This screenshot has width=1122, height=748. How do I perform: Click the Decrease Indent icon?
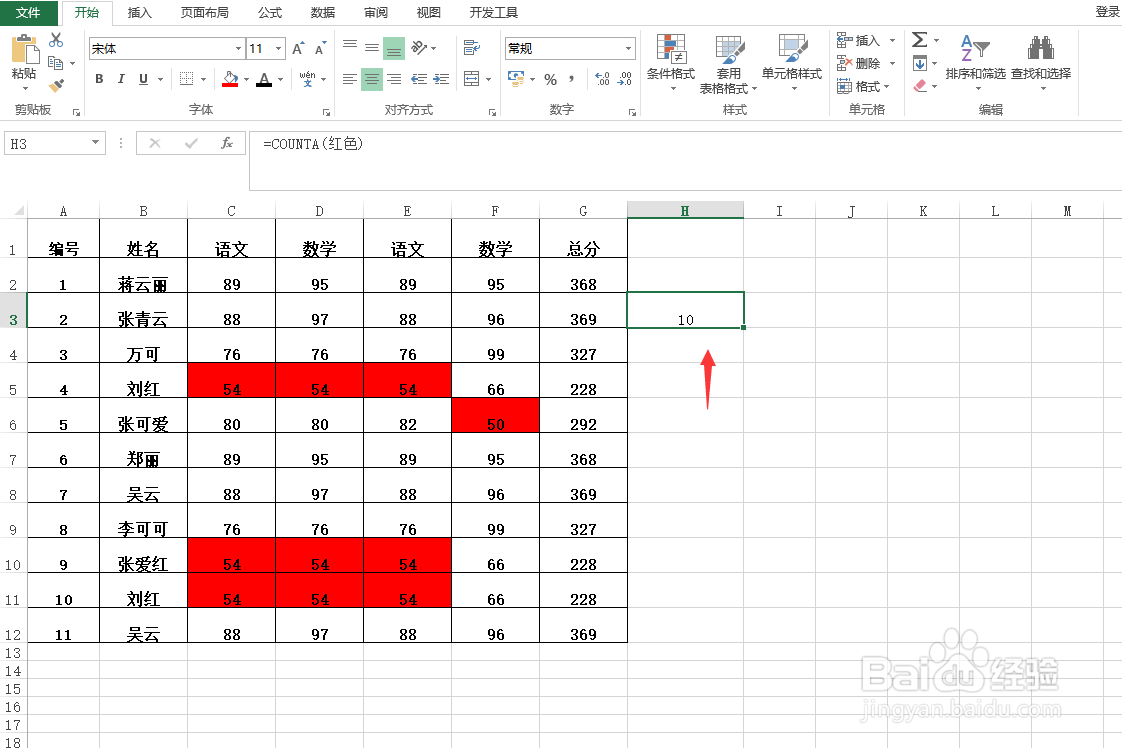click(x=419, y=79)
